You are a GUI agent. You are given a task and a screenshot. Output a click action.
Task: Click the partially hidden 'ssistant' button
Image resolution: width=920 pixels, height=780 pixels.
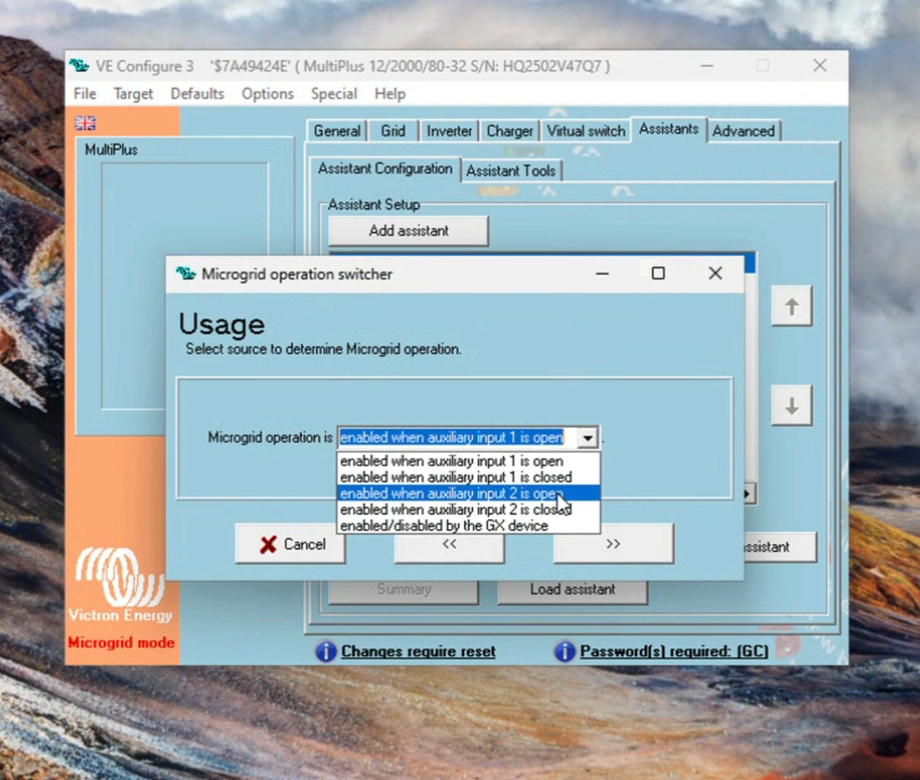click(x=780, y=547)
